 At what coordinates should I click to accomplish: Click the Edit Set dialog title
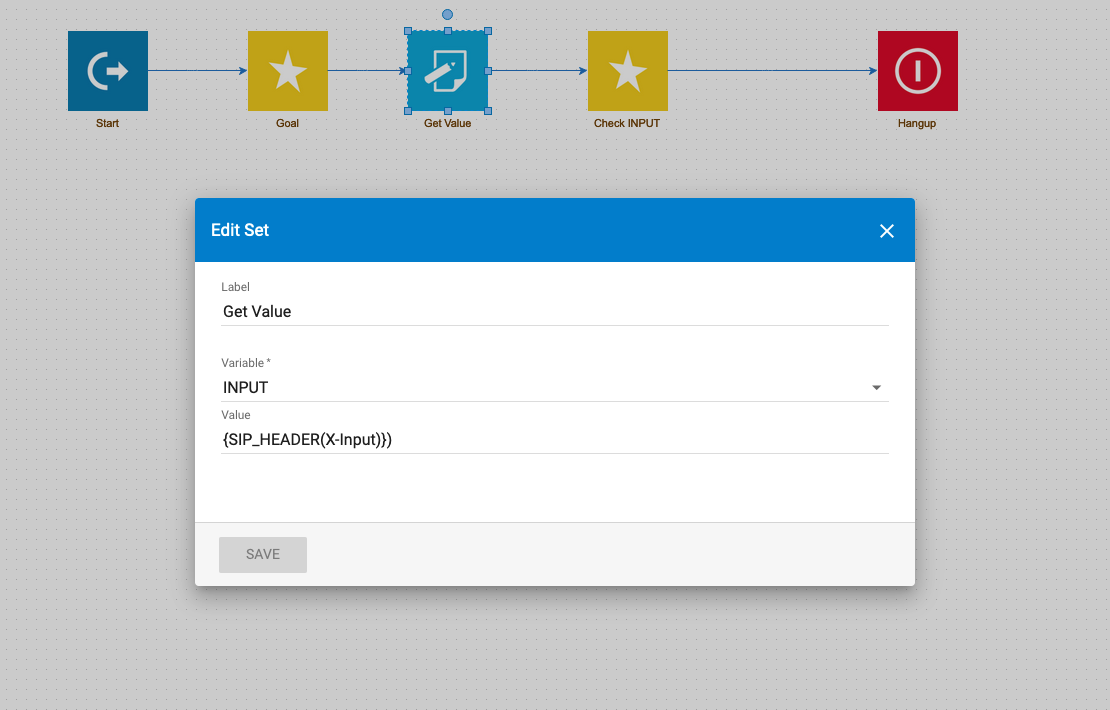pos(240,230)
